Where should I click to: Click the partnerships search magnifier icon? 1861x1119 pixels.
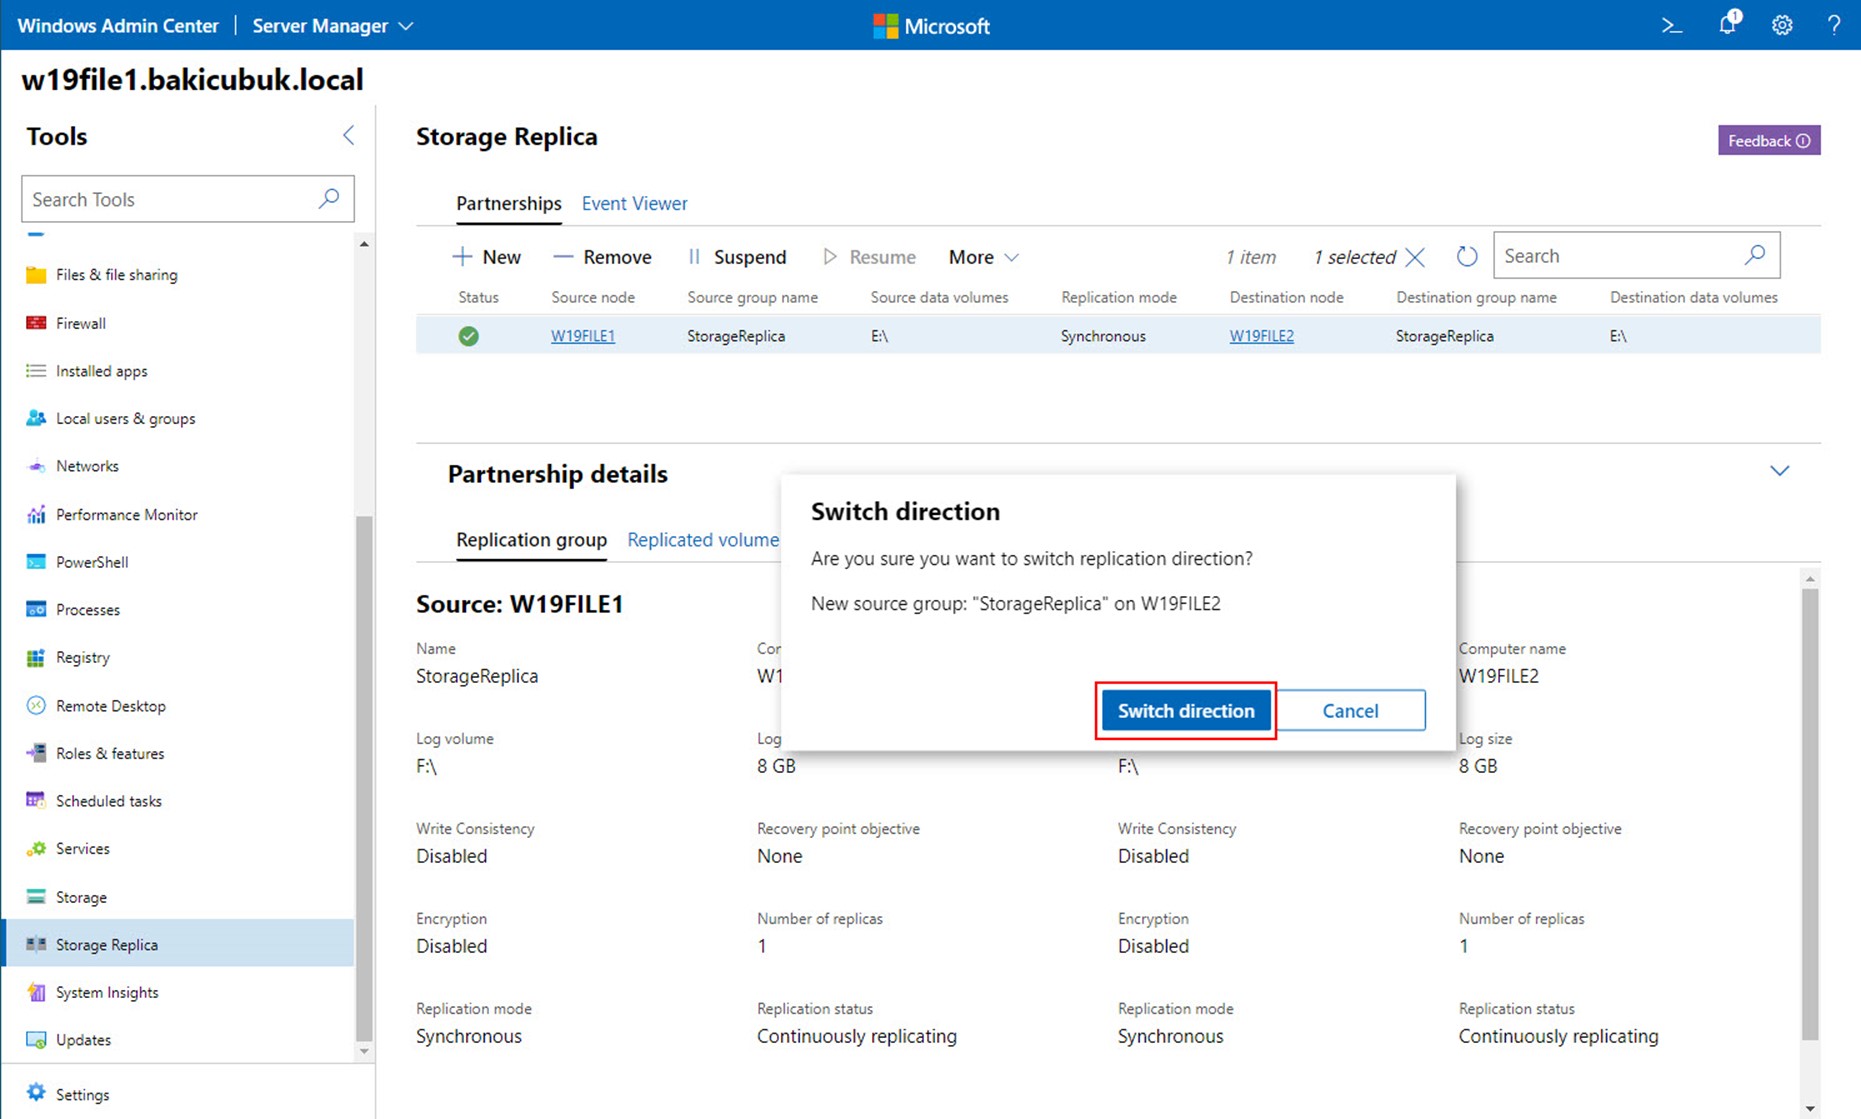click(x=1755, y=255)
